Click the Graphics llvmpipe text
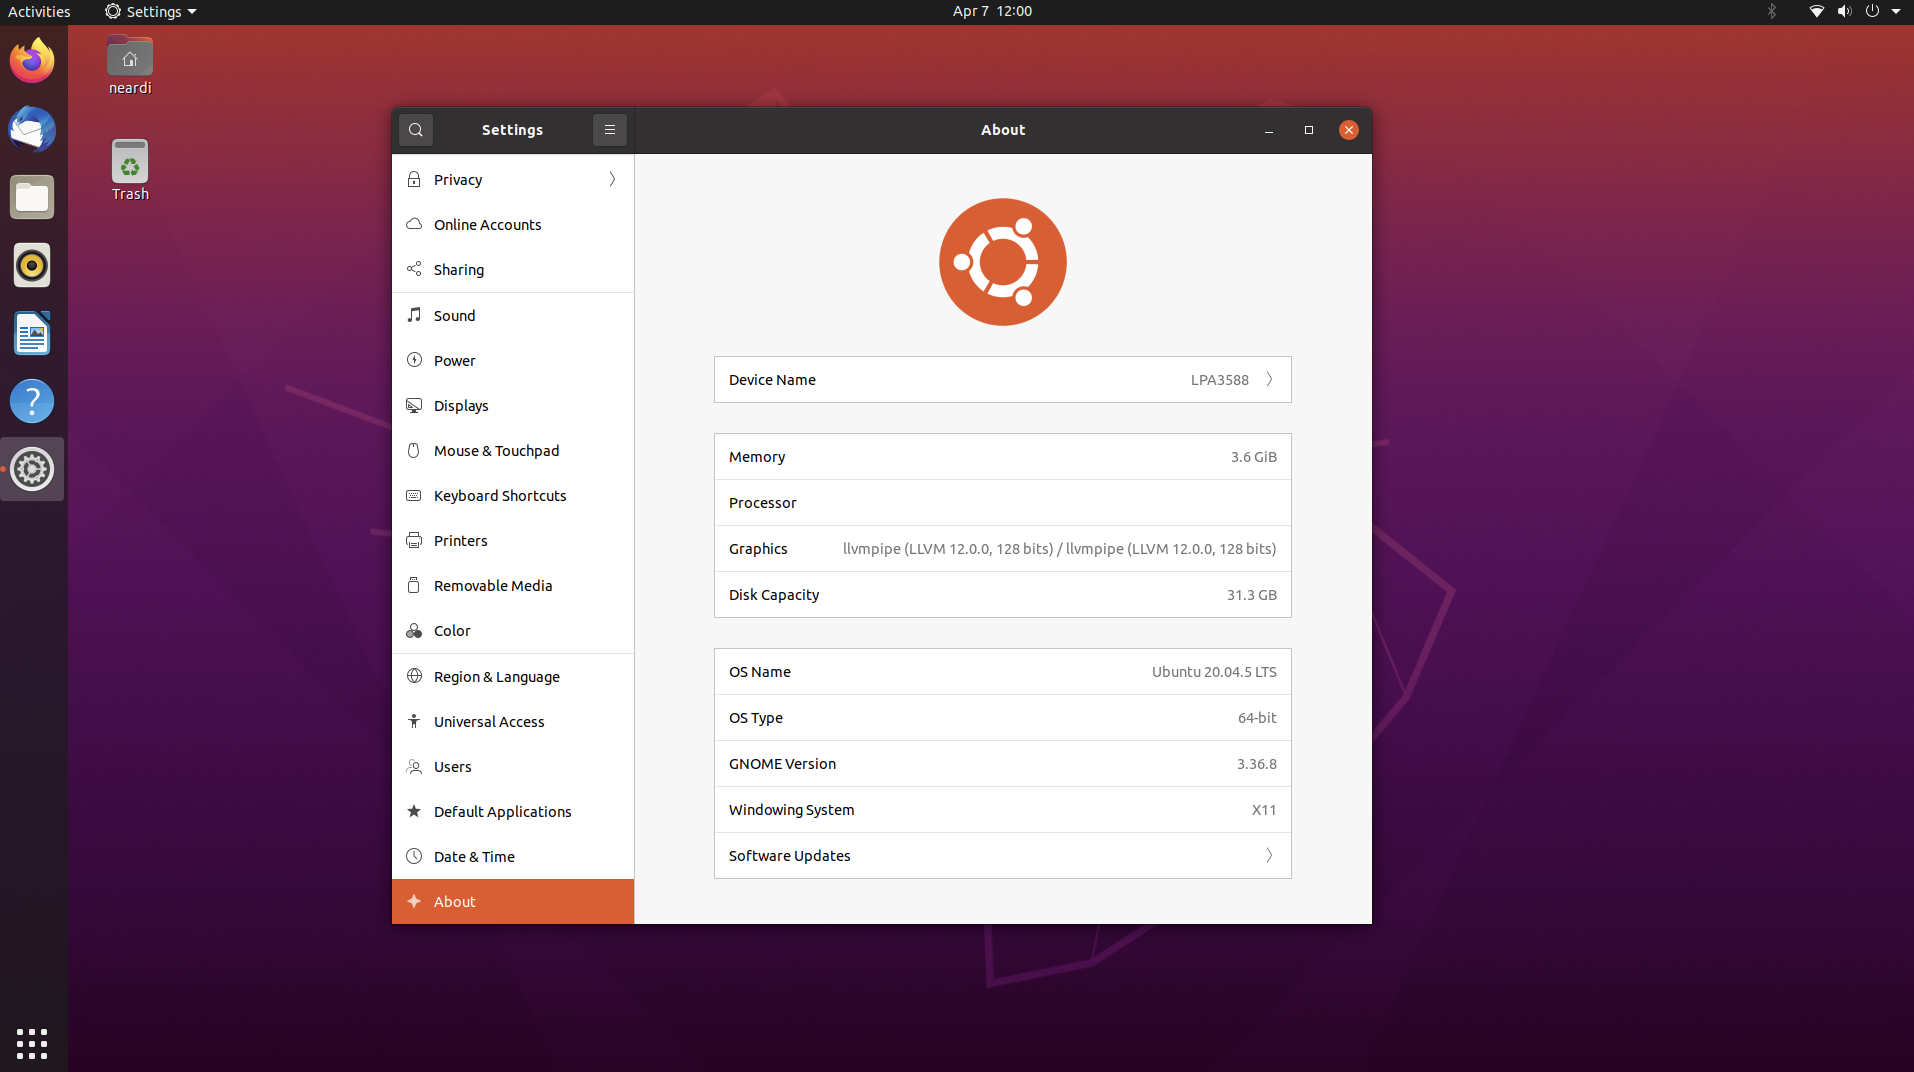This screenshot has width=1914, height=1072. [x=1059, y=548]
